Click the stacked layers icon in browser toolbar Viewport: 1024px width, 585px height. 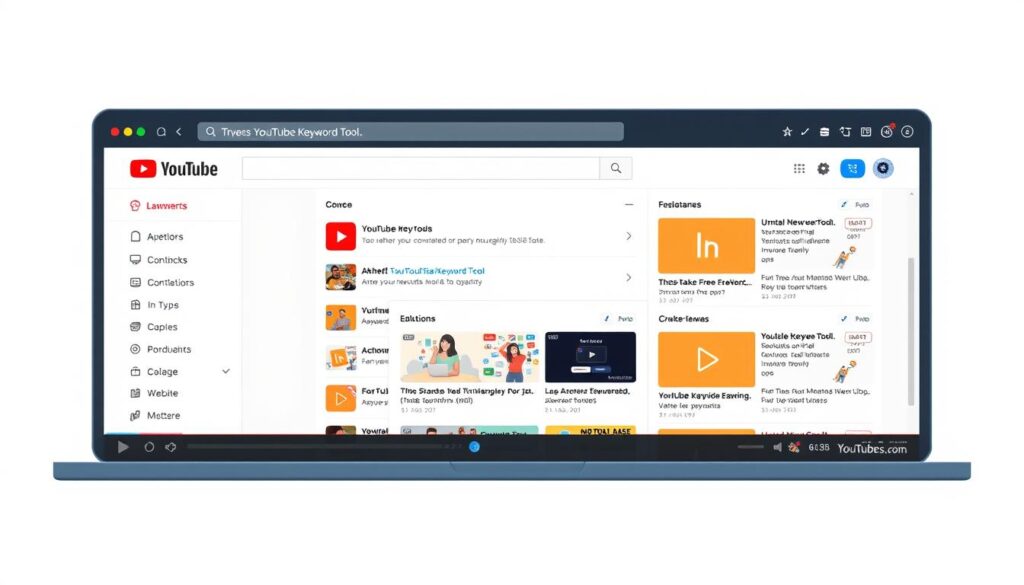[x=824, y=132]
